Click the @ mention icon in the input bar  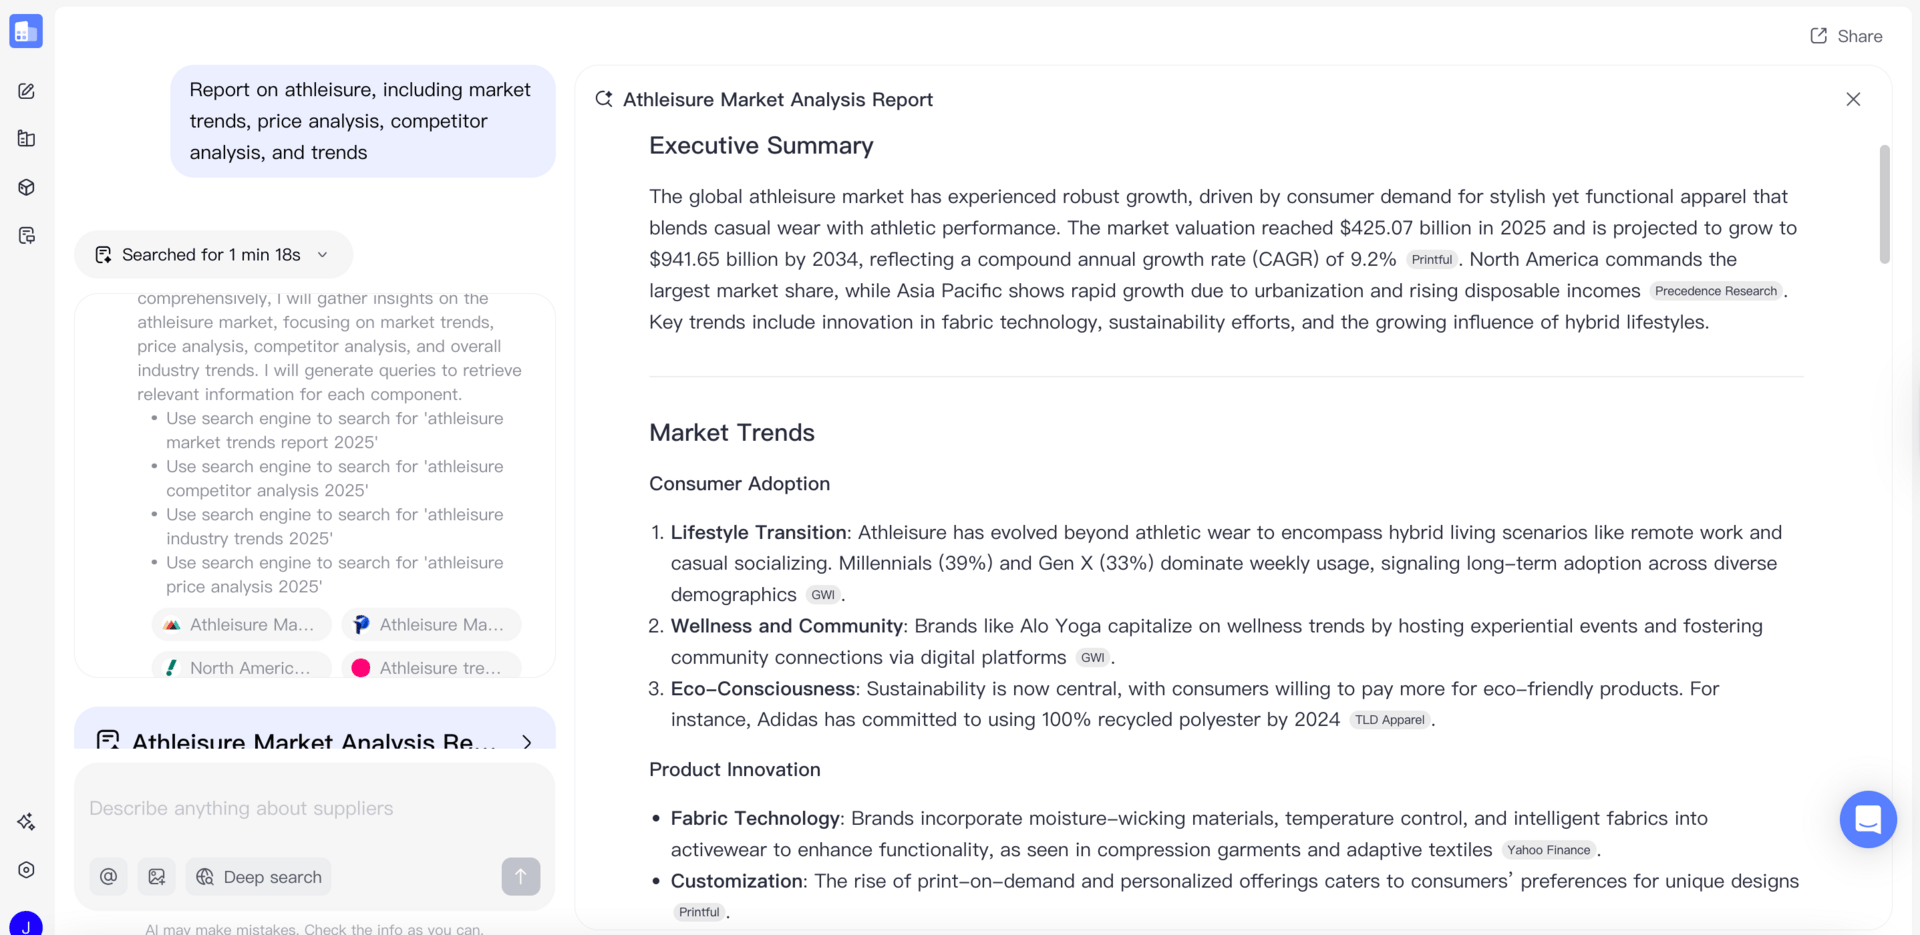click(108, 876)
